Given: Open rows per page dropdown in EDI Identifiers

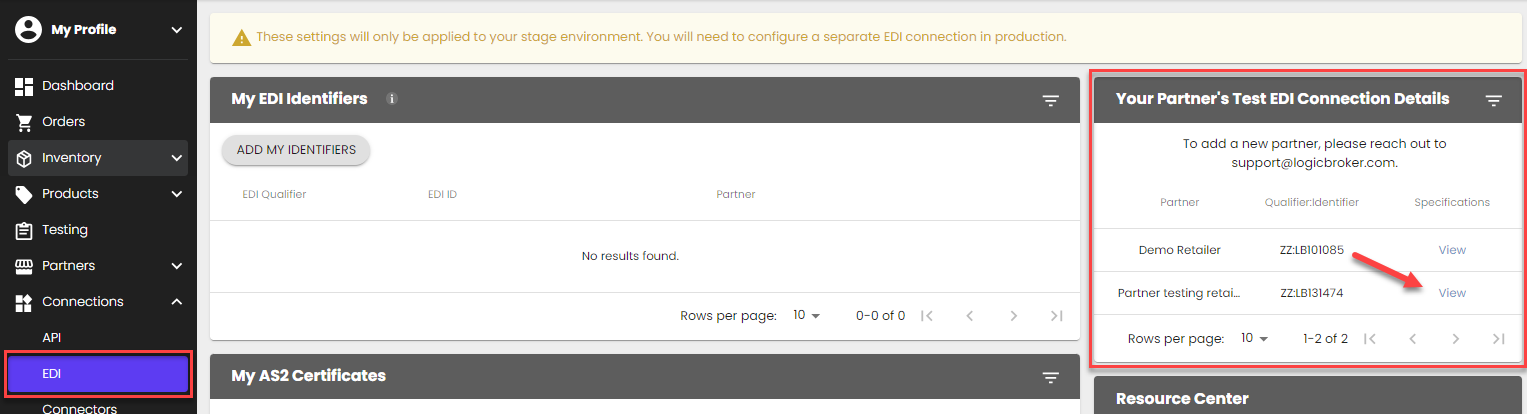Looking at the screenshot, I should (806, 316).
